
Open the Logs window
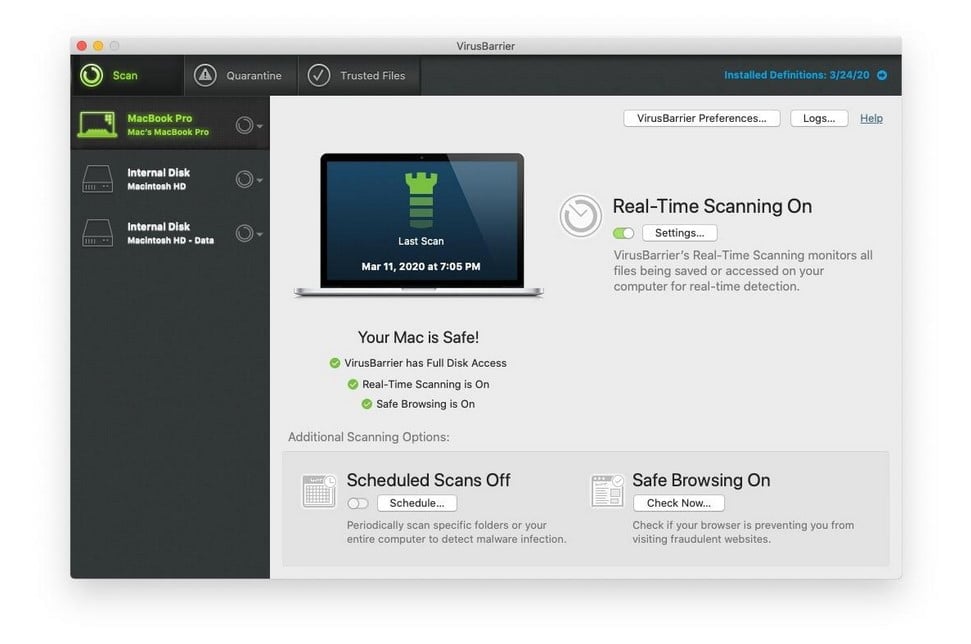(819, 118)
